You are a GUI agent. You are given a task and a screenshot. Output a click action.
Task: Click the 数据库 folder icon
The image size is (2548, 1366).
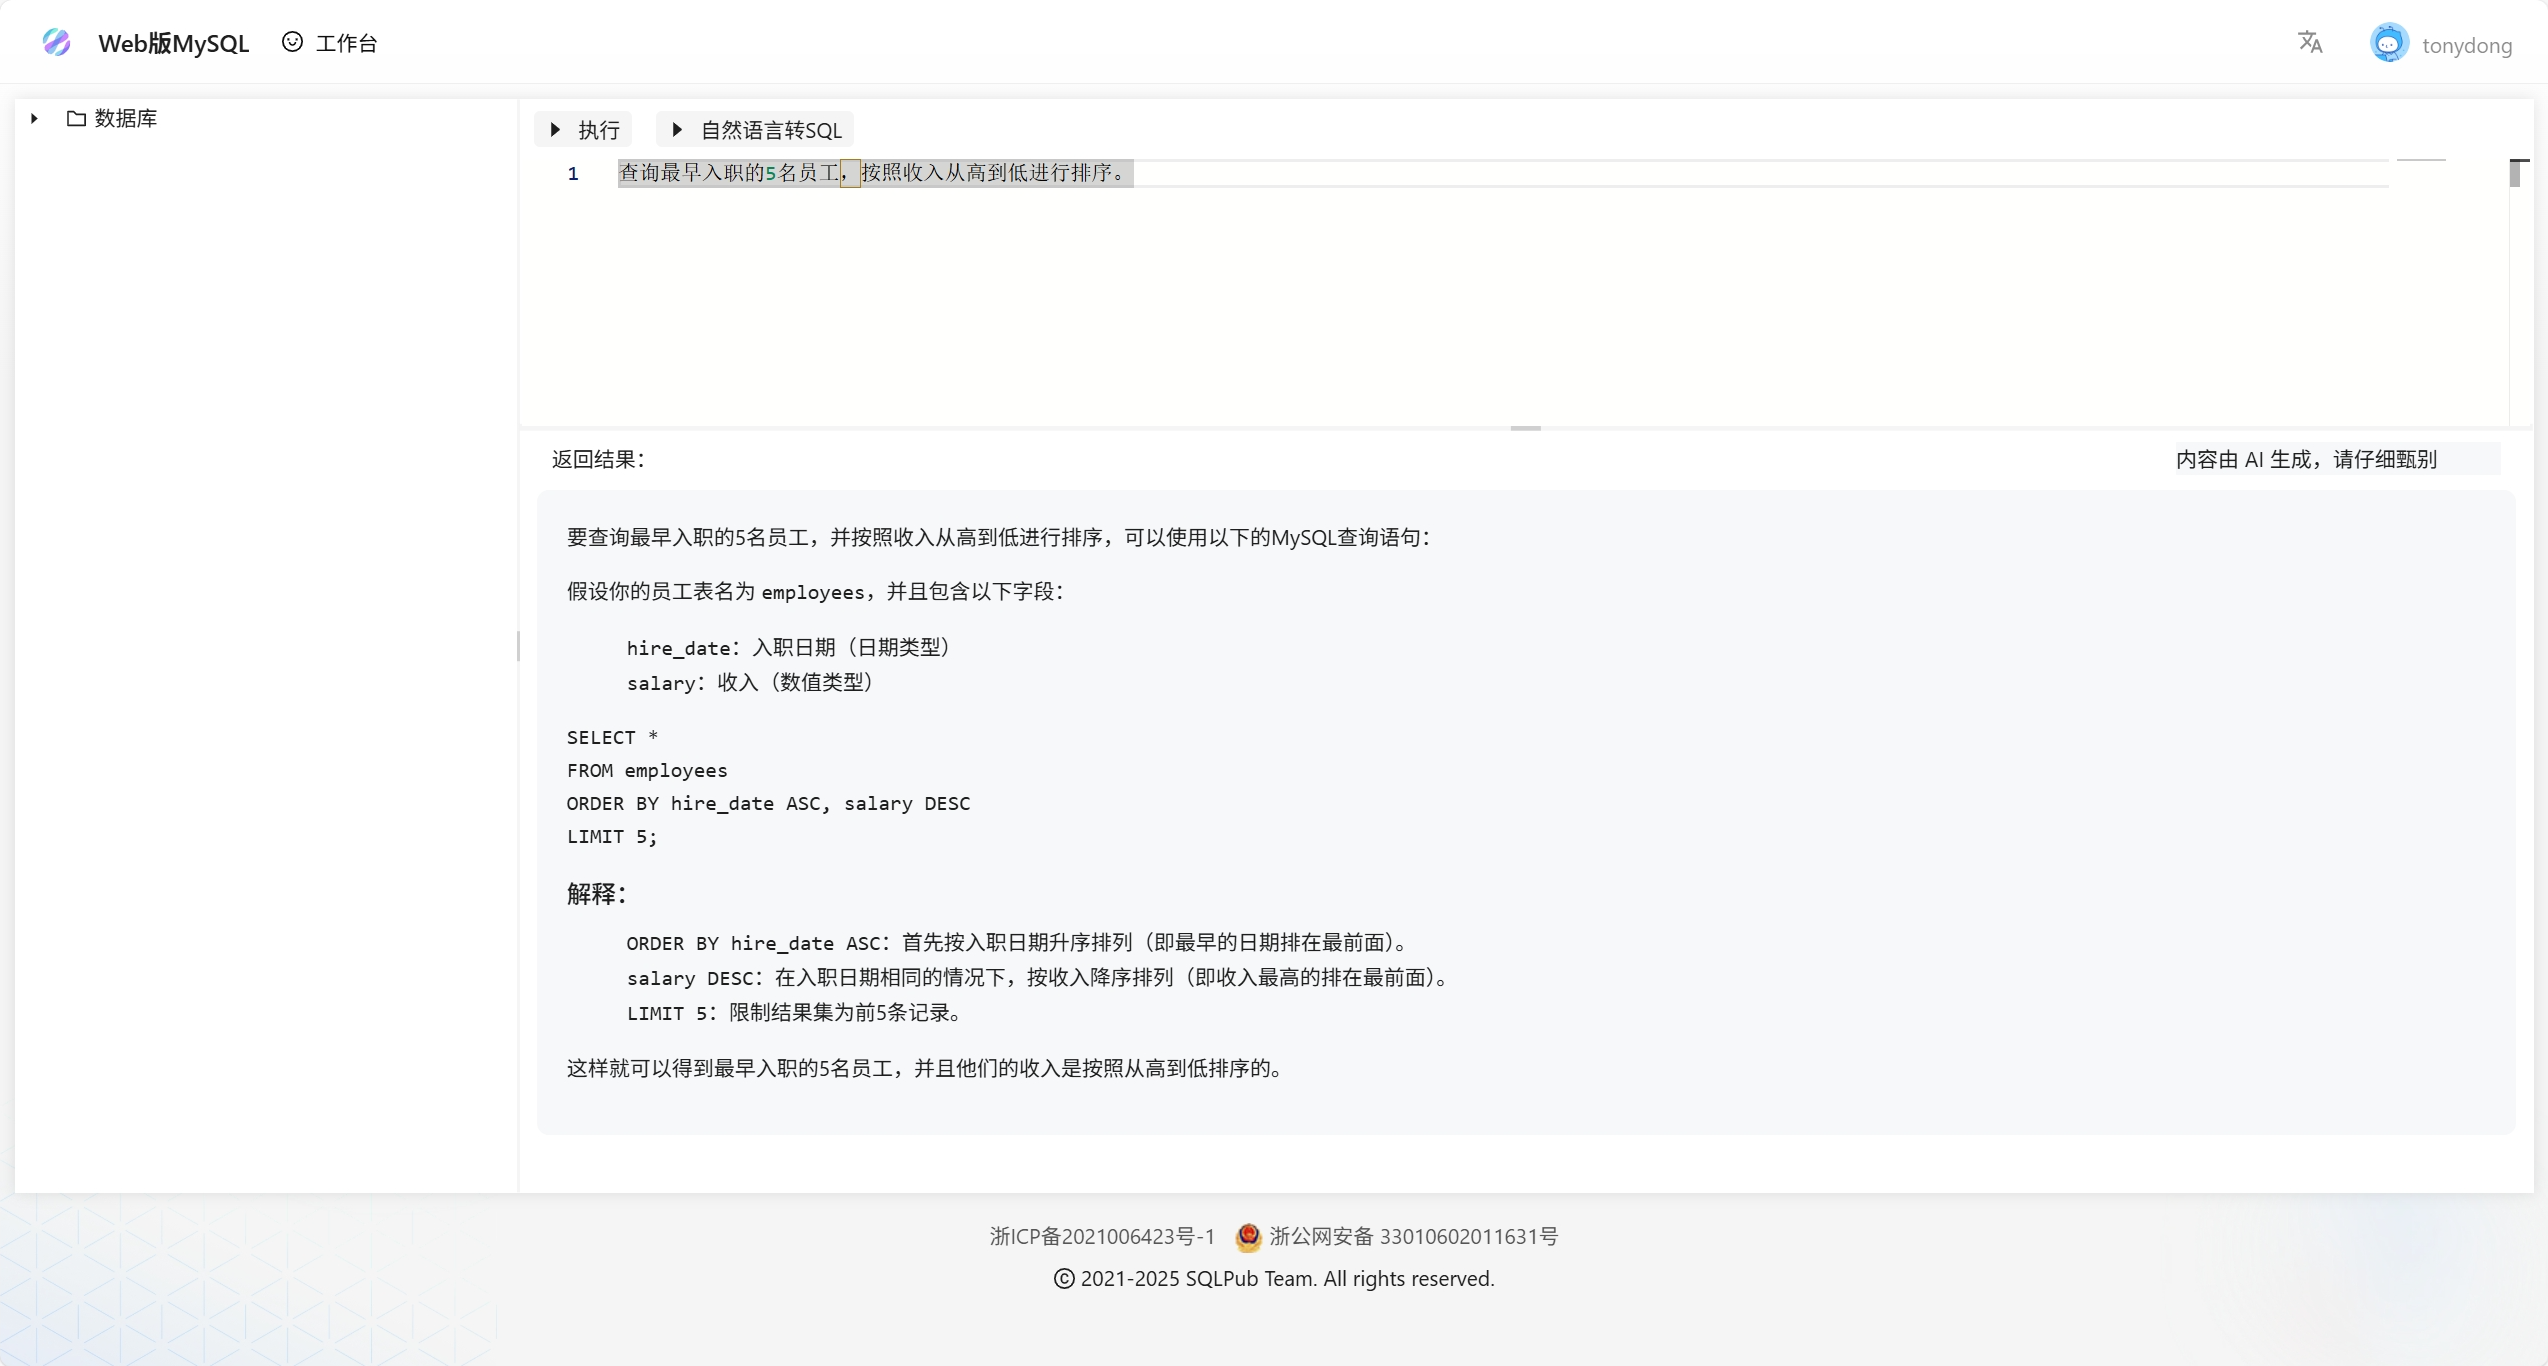76,118
